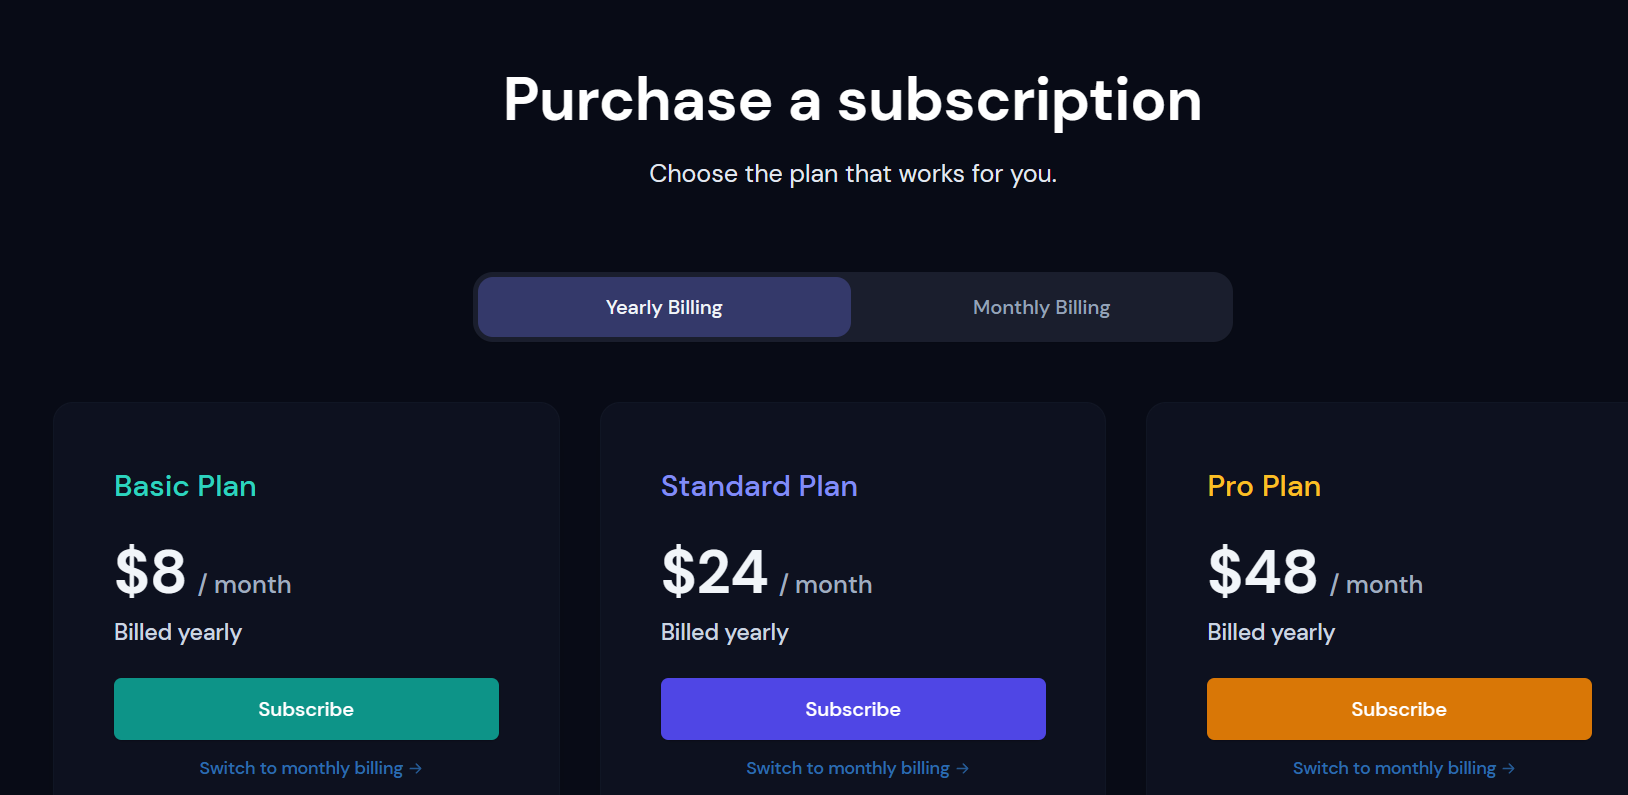Subscribe to the Basic Plan
Viewport: 1628px width, 795px height.
tap(306, 709)
